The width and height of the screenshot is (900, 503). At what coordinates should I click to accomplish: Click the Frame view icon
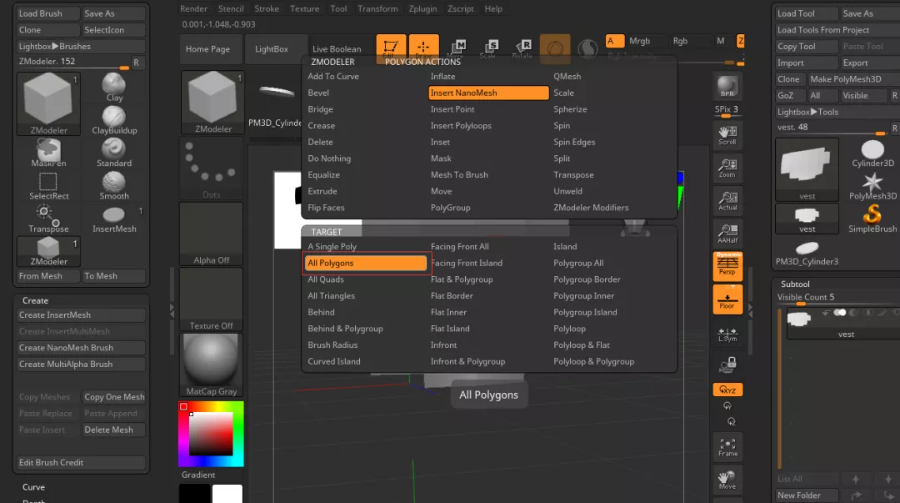coord(727,447)
